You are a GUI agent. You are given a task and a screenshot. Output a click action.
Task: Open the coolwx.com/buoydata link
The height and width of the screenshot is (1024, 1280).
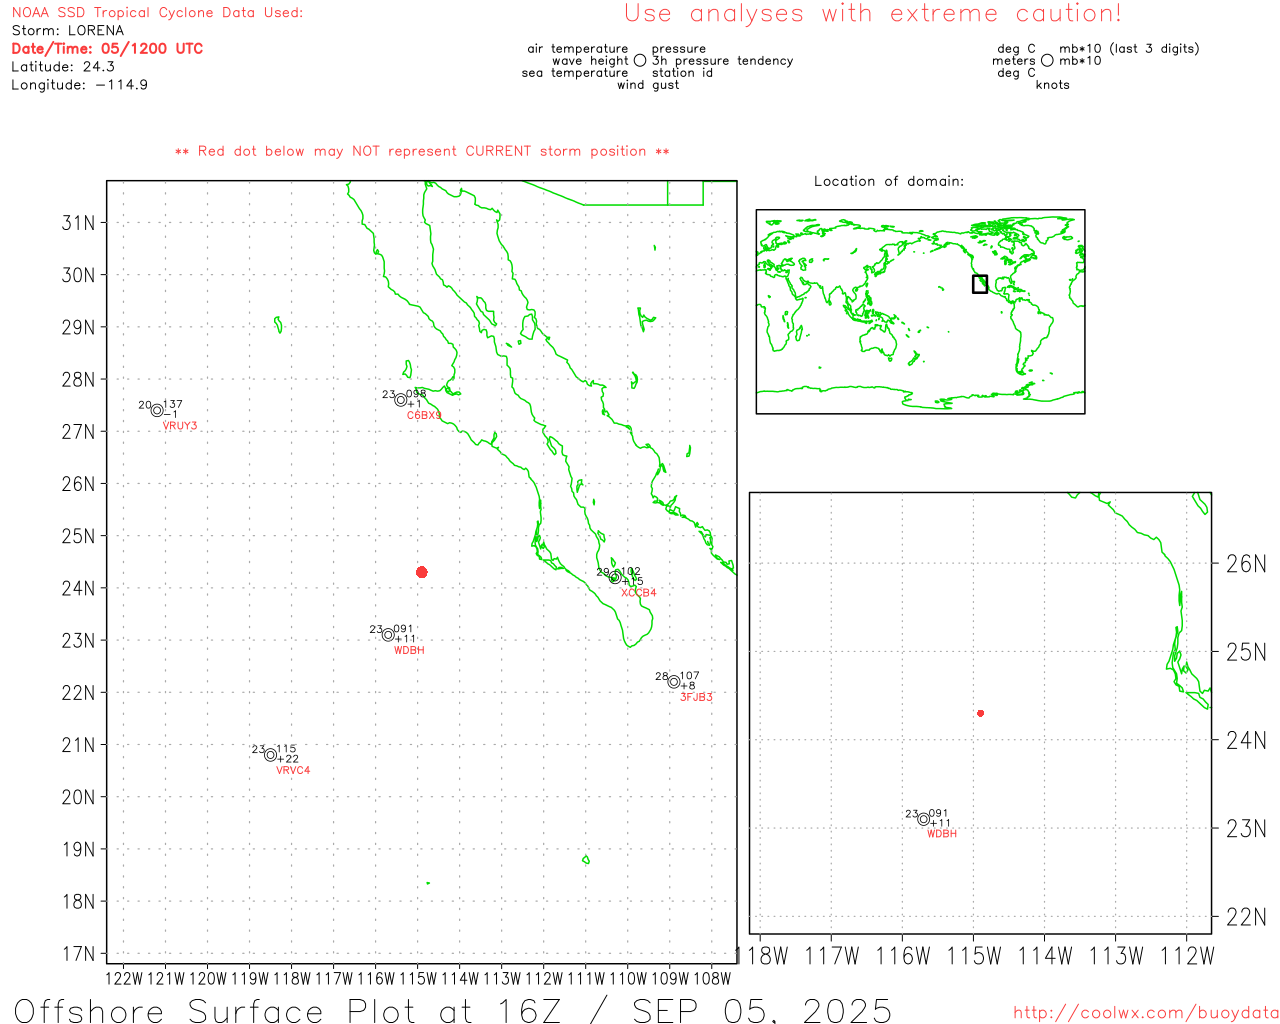(1146, 1013)
